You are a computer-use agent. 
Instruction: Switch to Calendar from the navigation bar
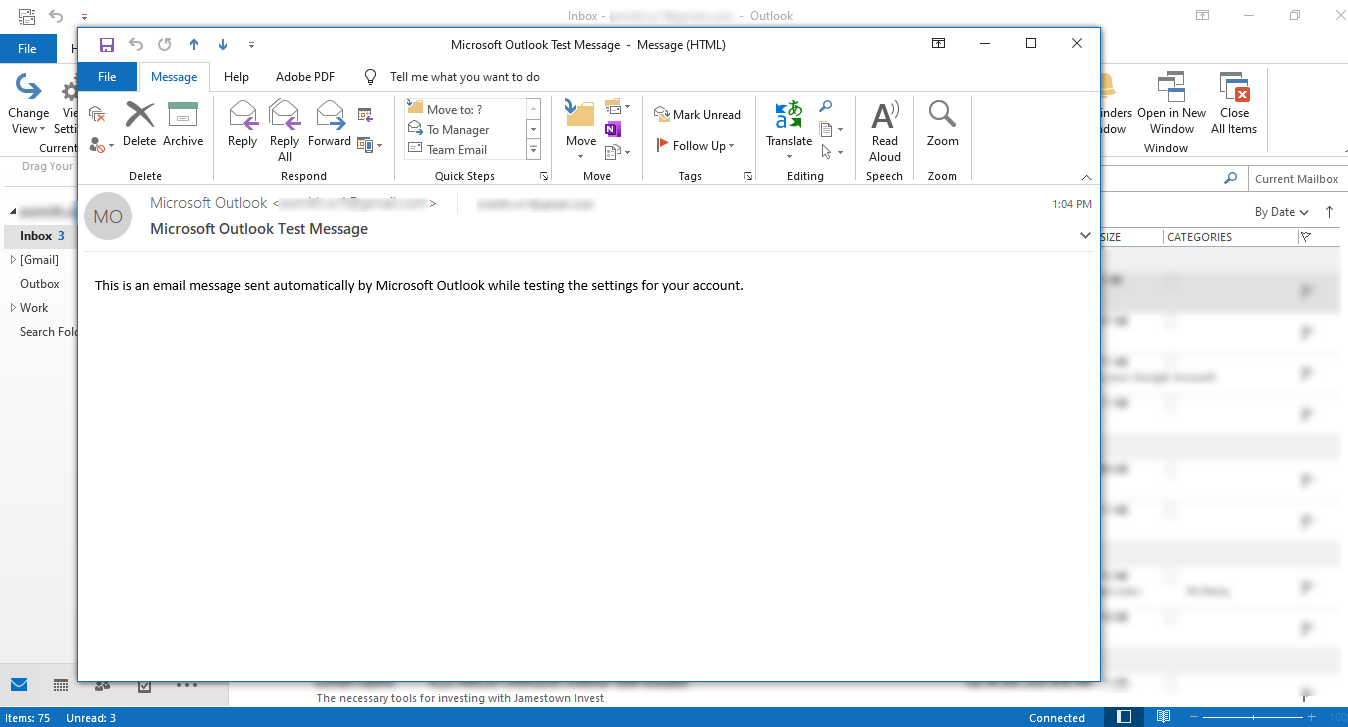pos(61,685)
